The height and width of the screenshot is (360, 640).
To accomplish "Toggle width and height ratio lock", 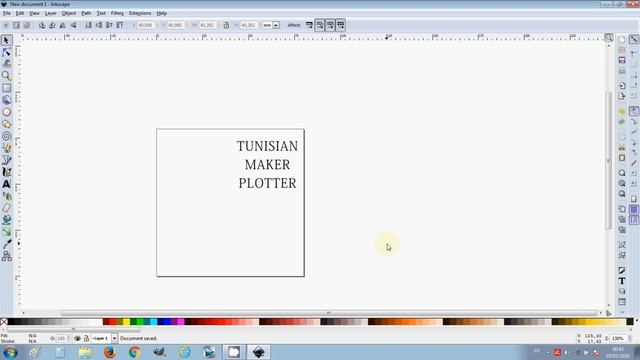I will click(226, 25).
